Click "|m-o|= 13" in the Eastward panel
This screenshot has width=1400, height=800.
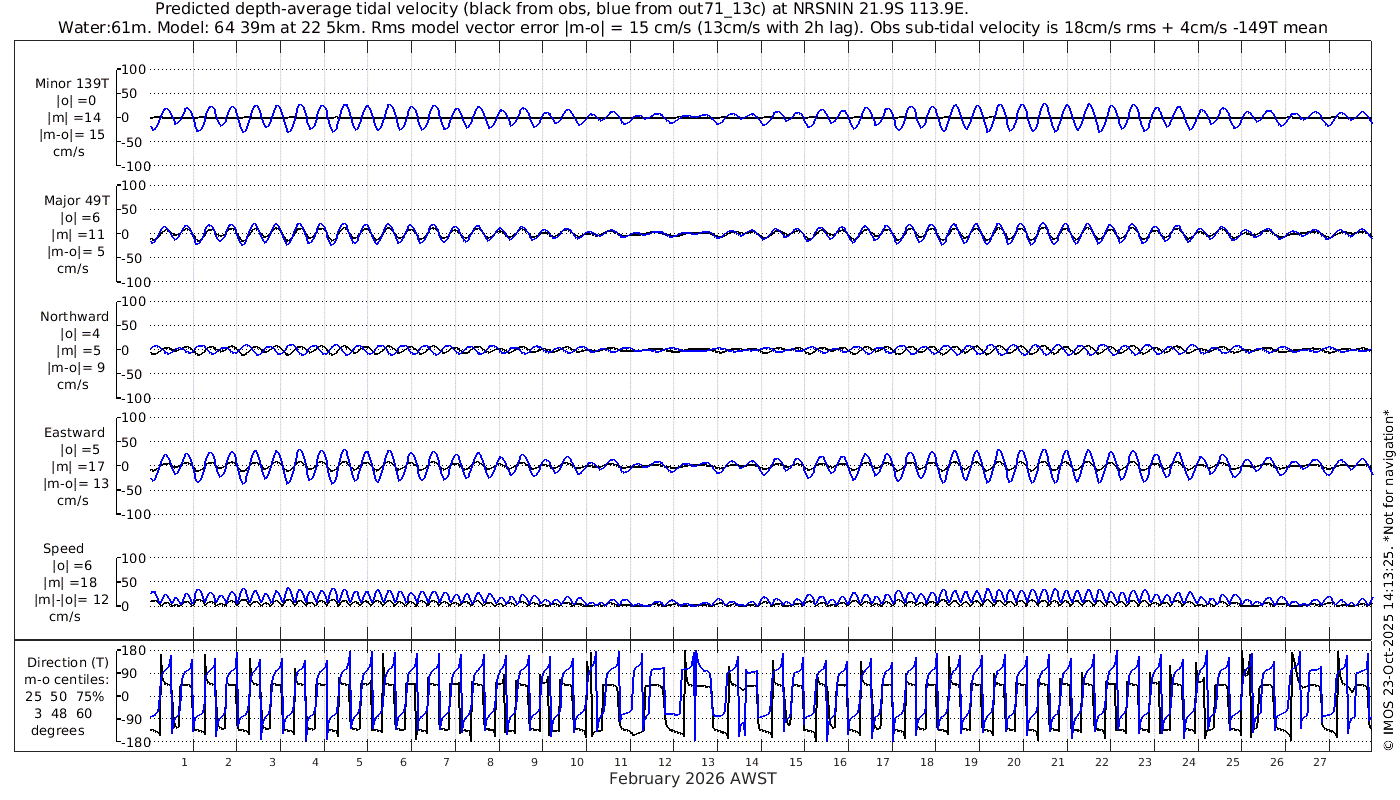click(77, 483)
